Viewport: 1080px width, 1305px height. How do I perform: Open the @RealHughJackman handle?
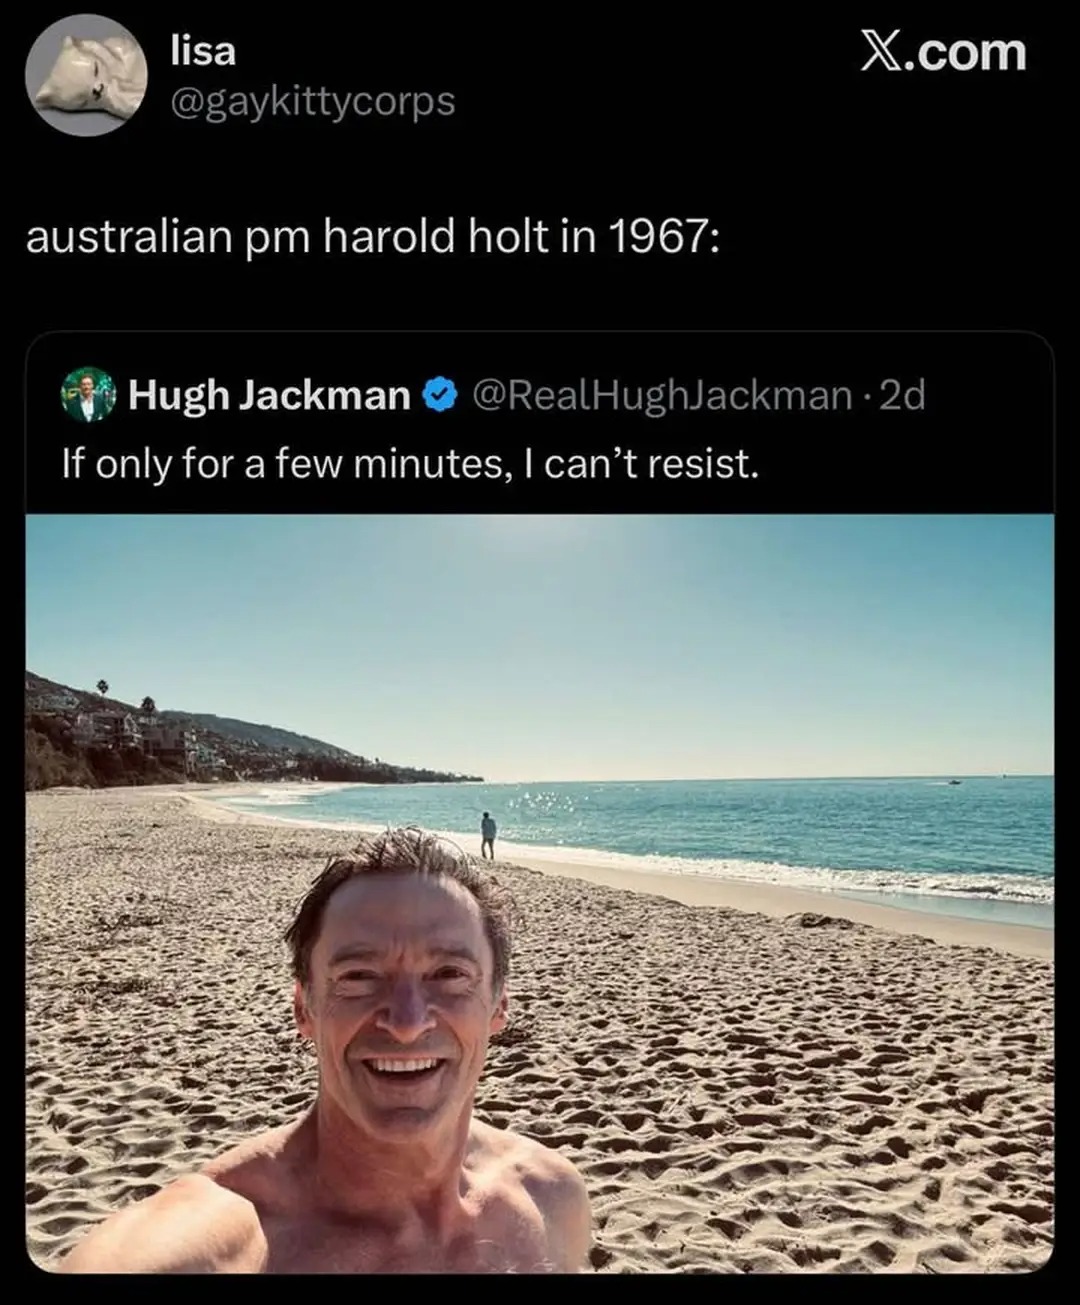[x=661, y=395]
